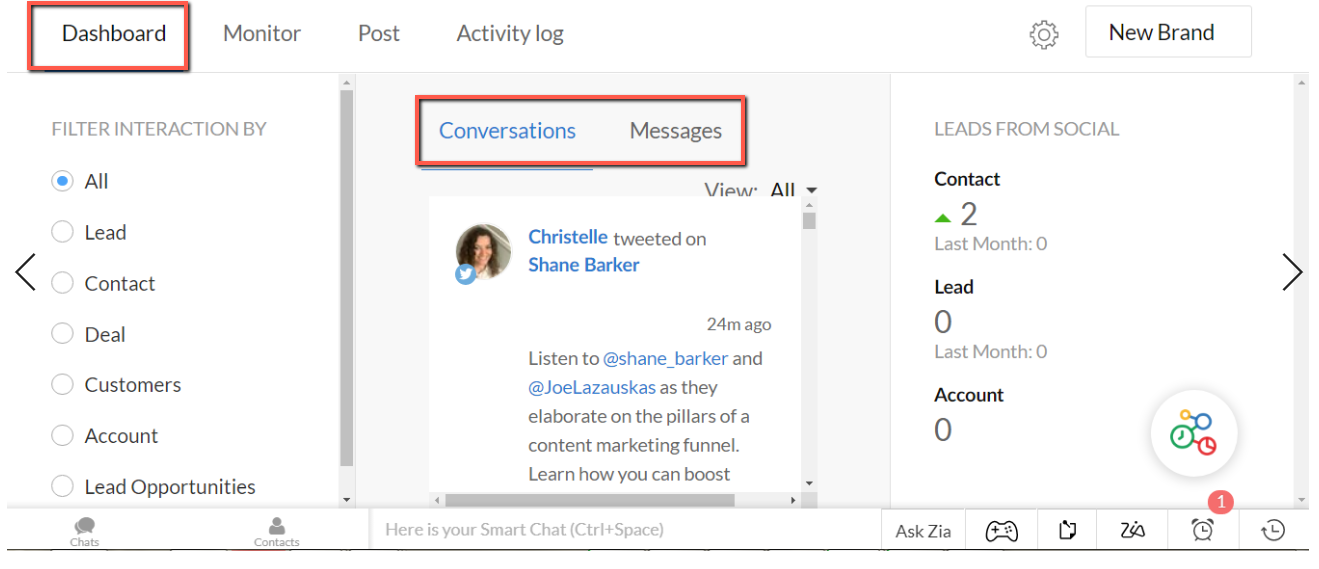Viewport: 1319px width, 569px height.
Task: Click the @shane_barker mention link
Action: (666, 358)
